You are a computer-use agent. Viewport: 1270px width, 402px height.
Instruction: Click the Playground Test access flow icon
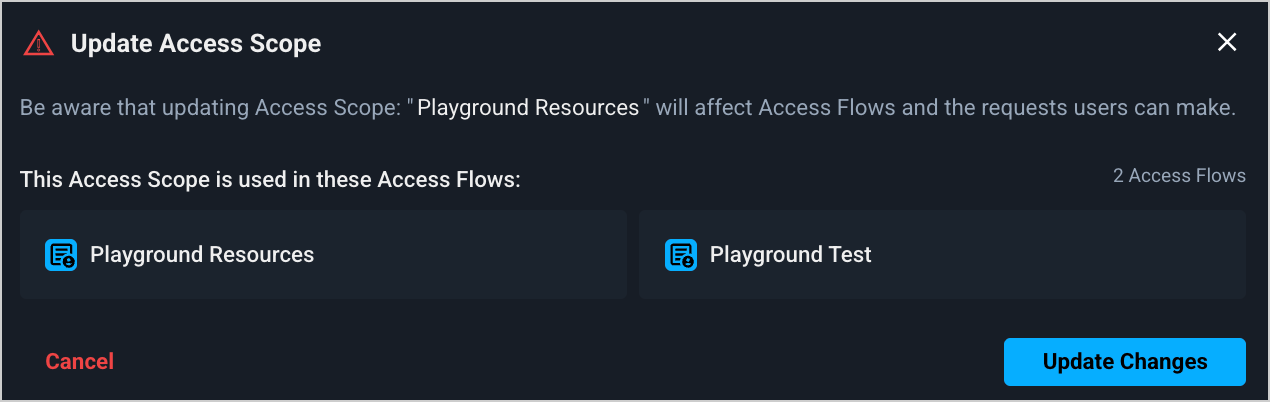point(681,255)
